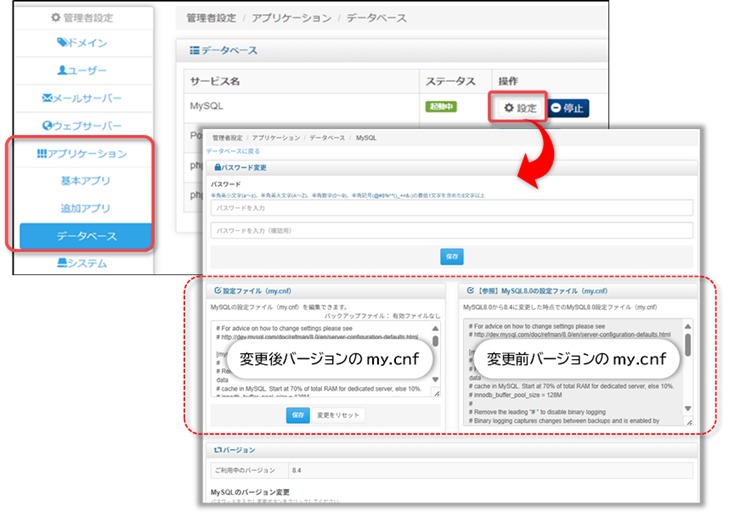Click the scrollbar of the MySQL8.0 reference my.cnf
729x518 pixels.
pos(687,345)
